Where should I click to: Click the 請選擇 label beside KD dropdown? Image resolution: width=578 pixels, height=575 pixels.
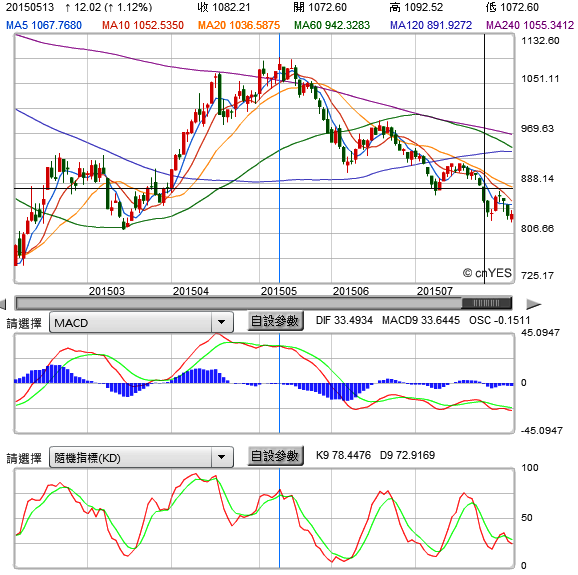(x=24, y=459)
